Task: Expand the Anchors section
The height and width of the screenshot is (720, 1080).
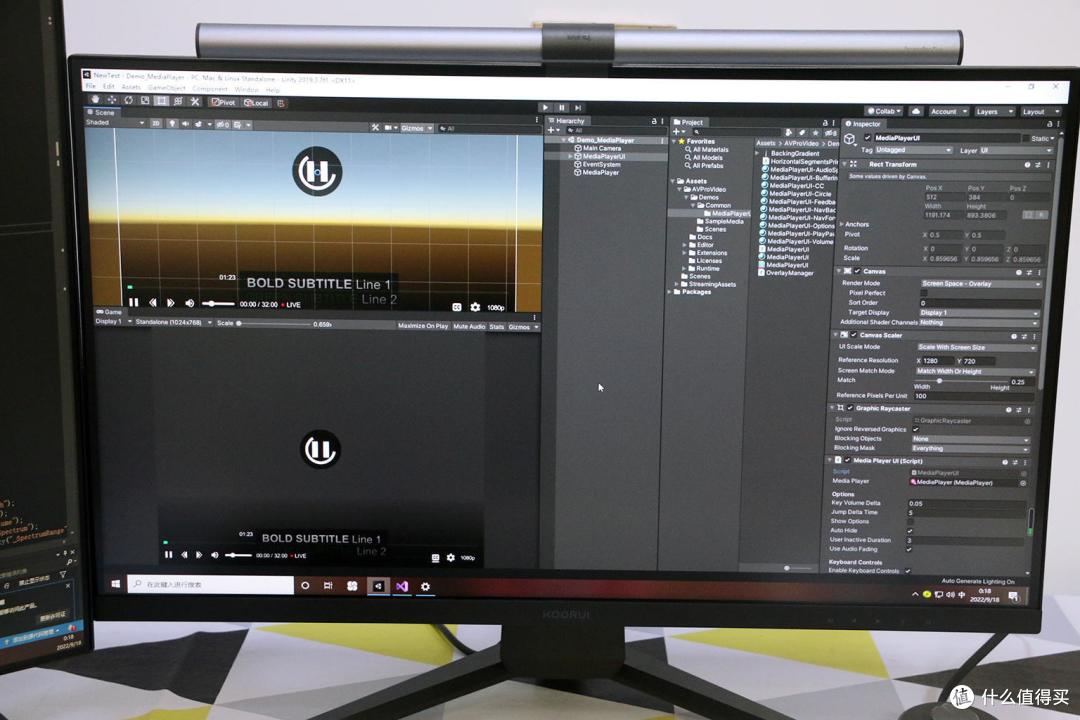Action: click(x=842, y=224)
